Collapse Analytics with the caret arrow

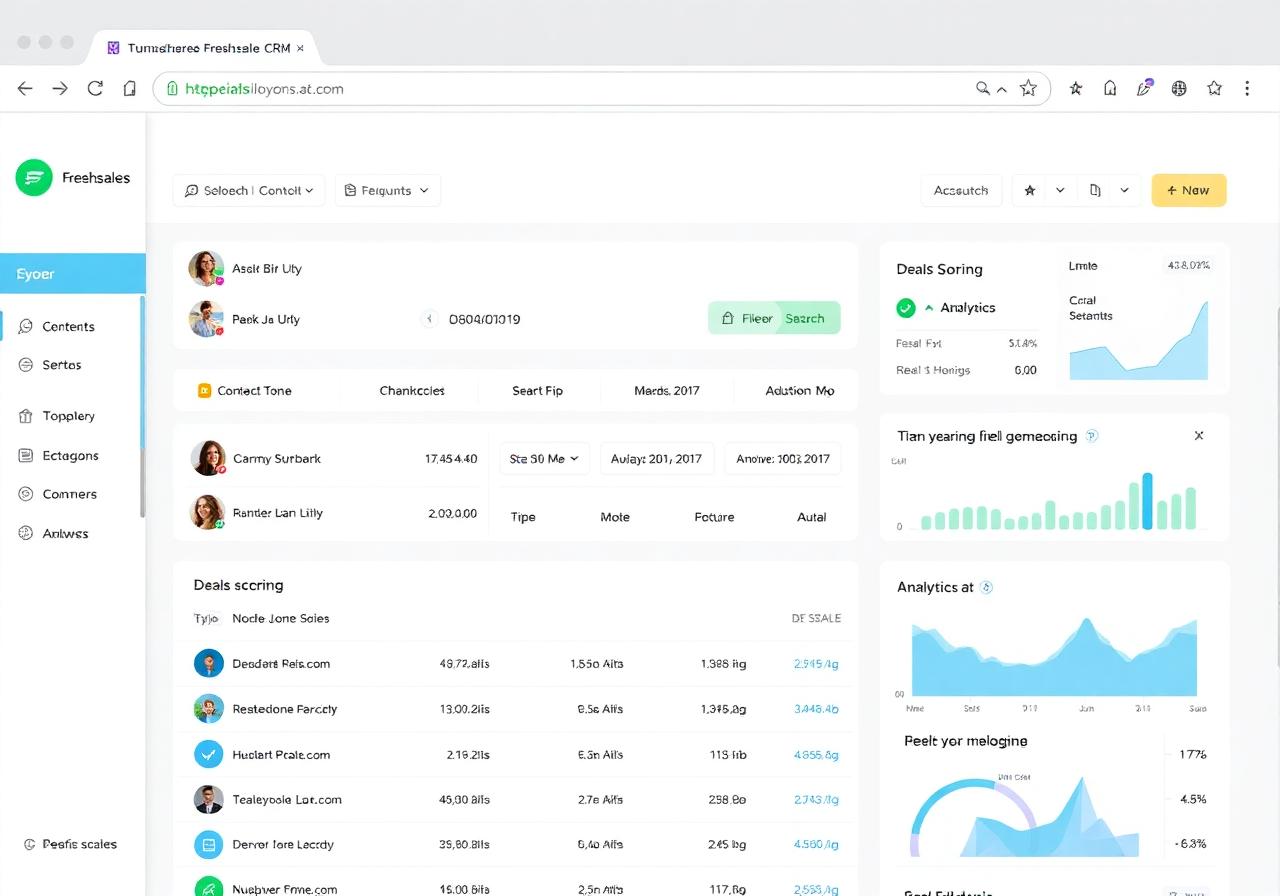[x=929, y=308]
